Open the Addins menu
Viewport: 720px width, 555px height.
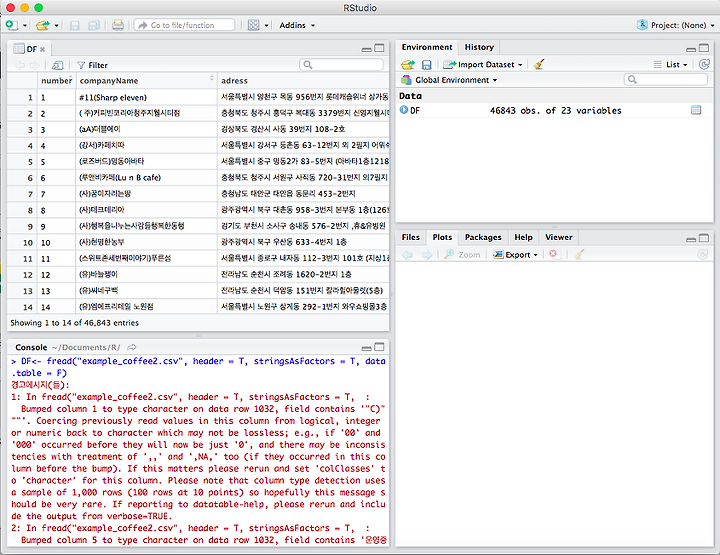pos(297,25)
